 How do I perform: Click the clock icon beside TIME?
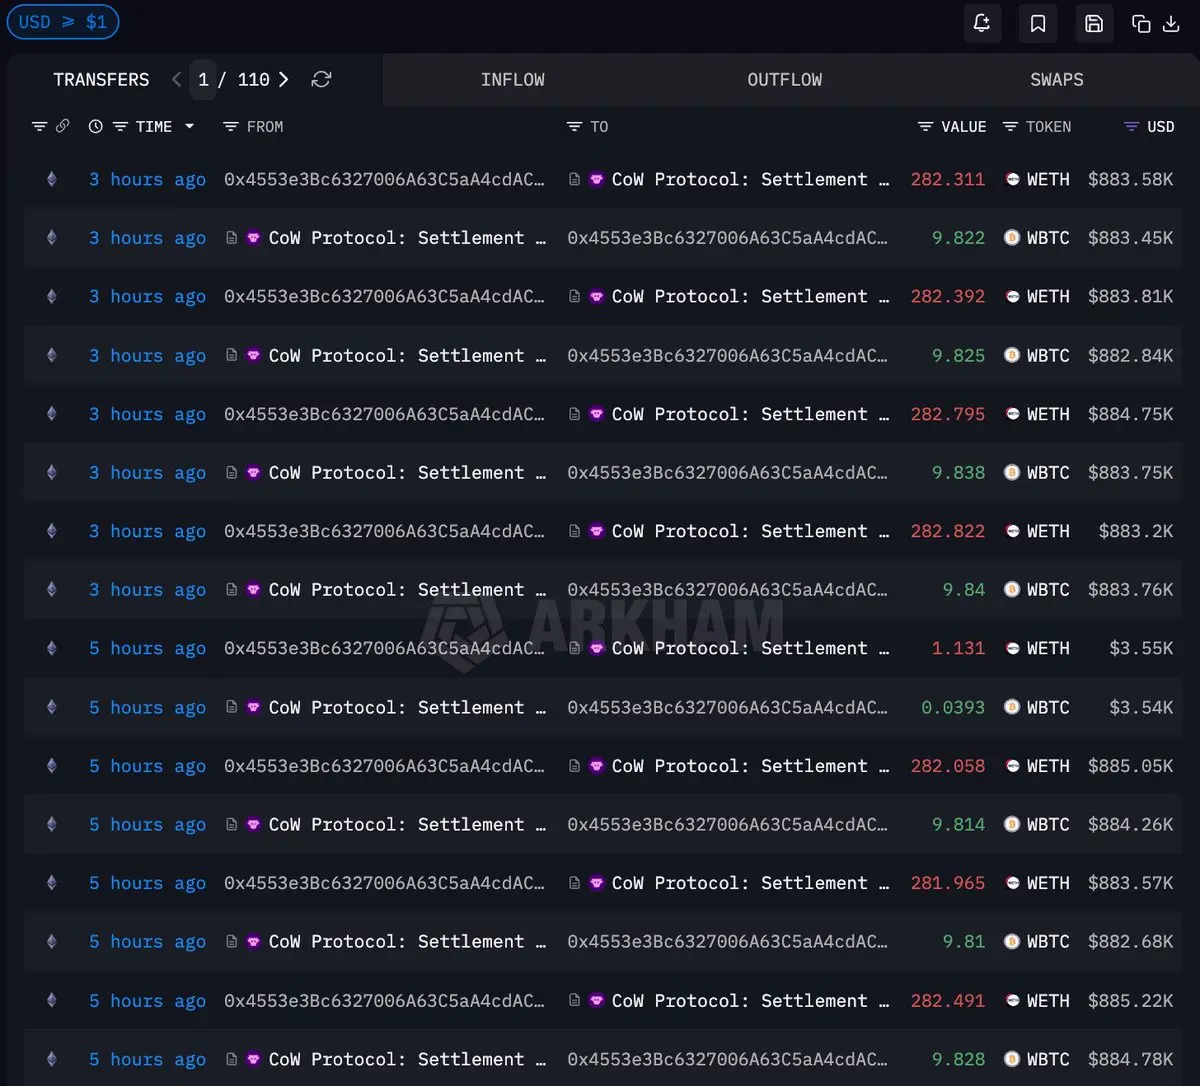(96, 126)
